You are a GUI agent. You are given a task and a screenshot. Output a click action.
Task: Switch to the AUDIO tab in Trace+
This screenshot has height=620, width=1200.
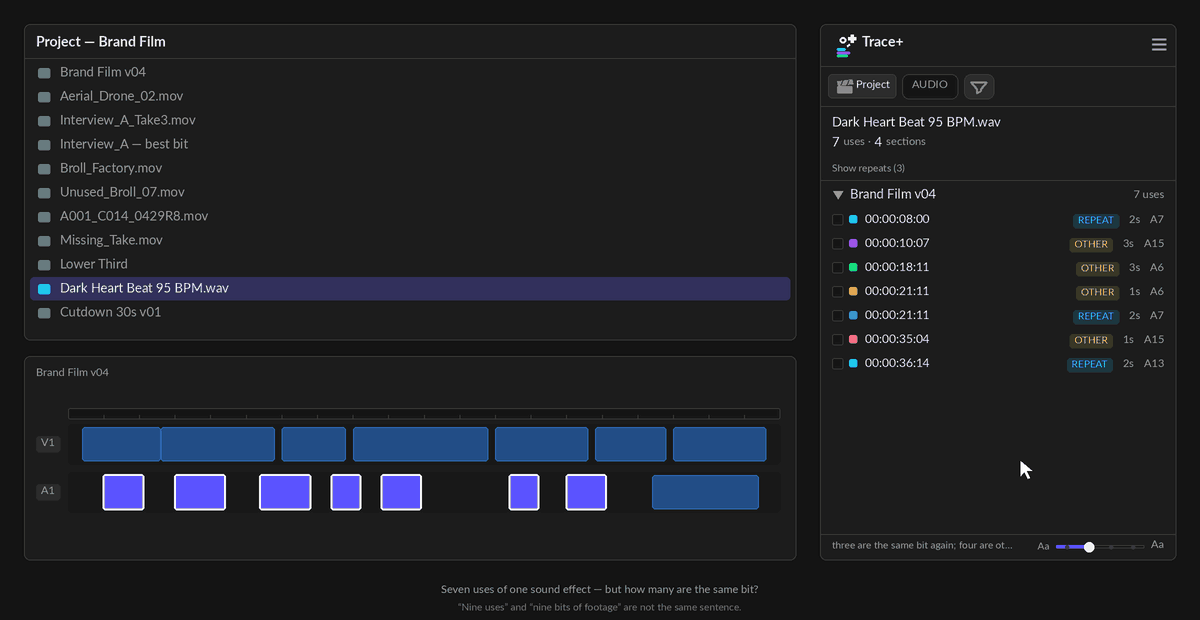point(930,86)
